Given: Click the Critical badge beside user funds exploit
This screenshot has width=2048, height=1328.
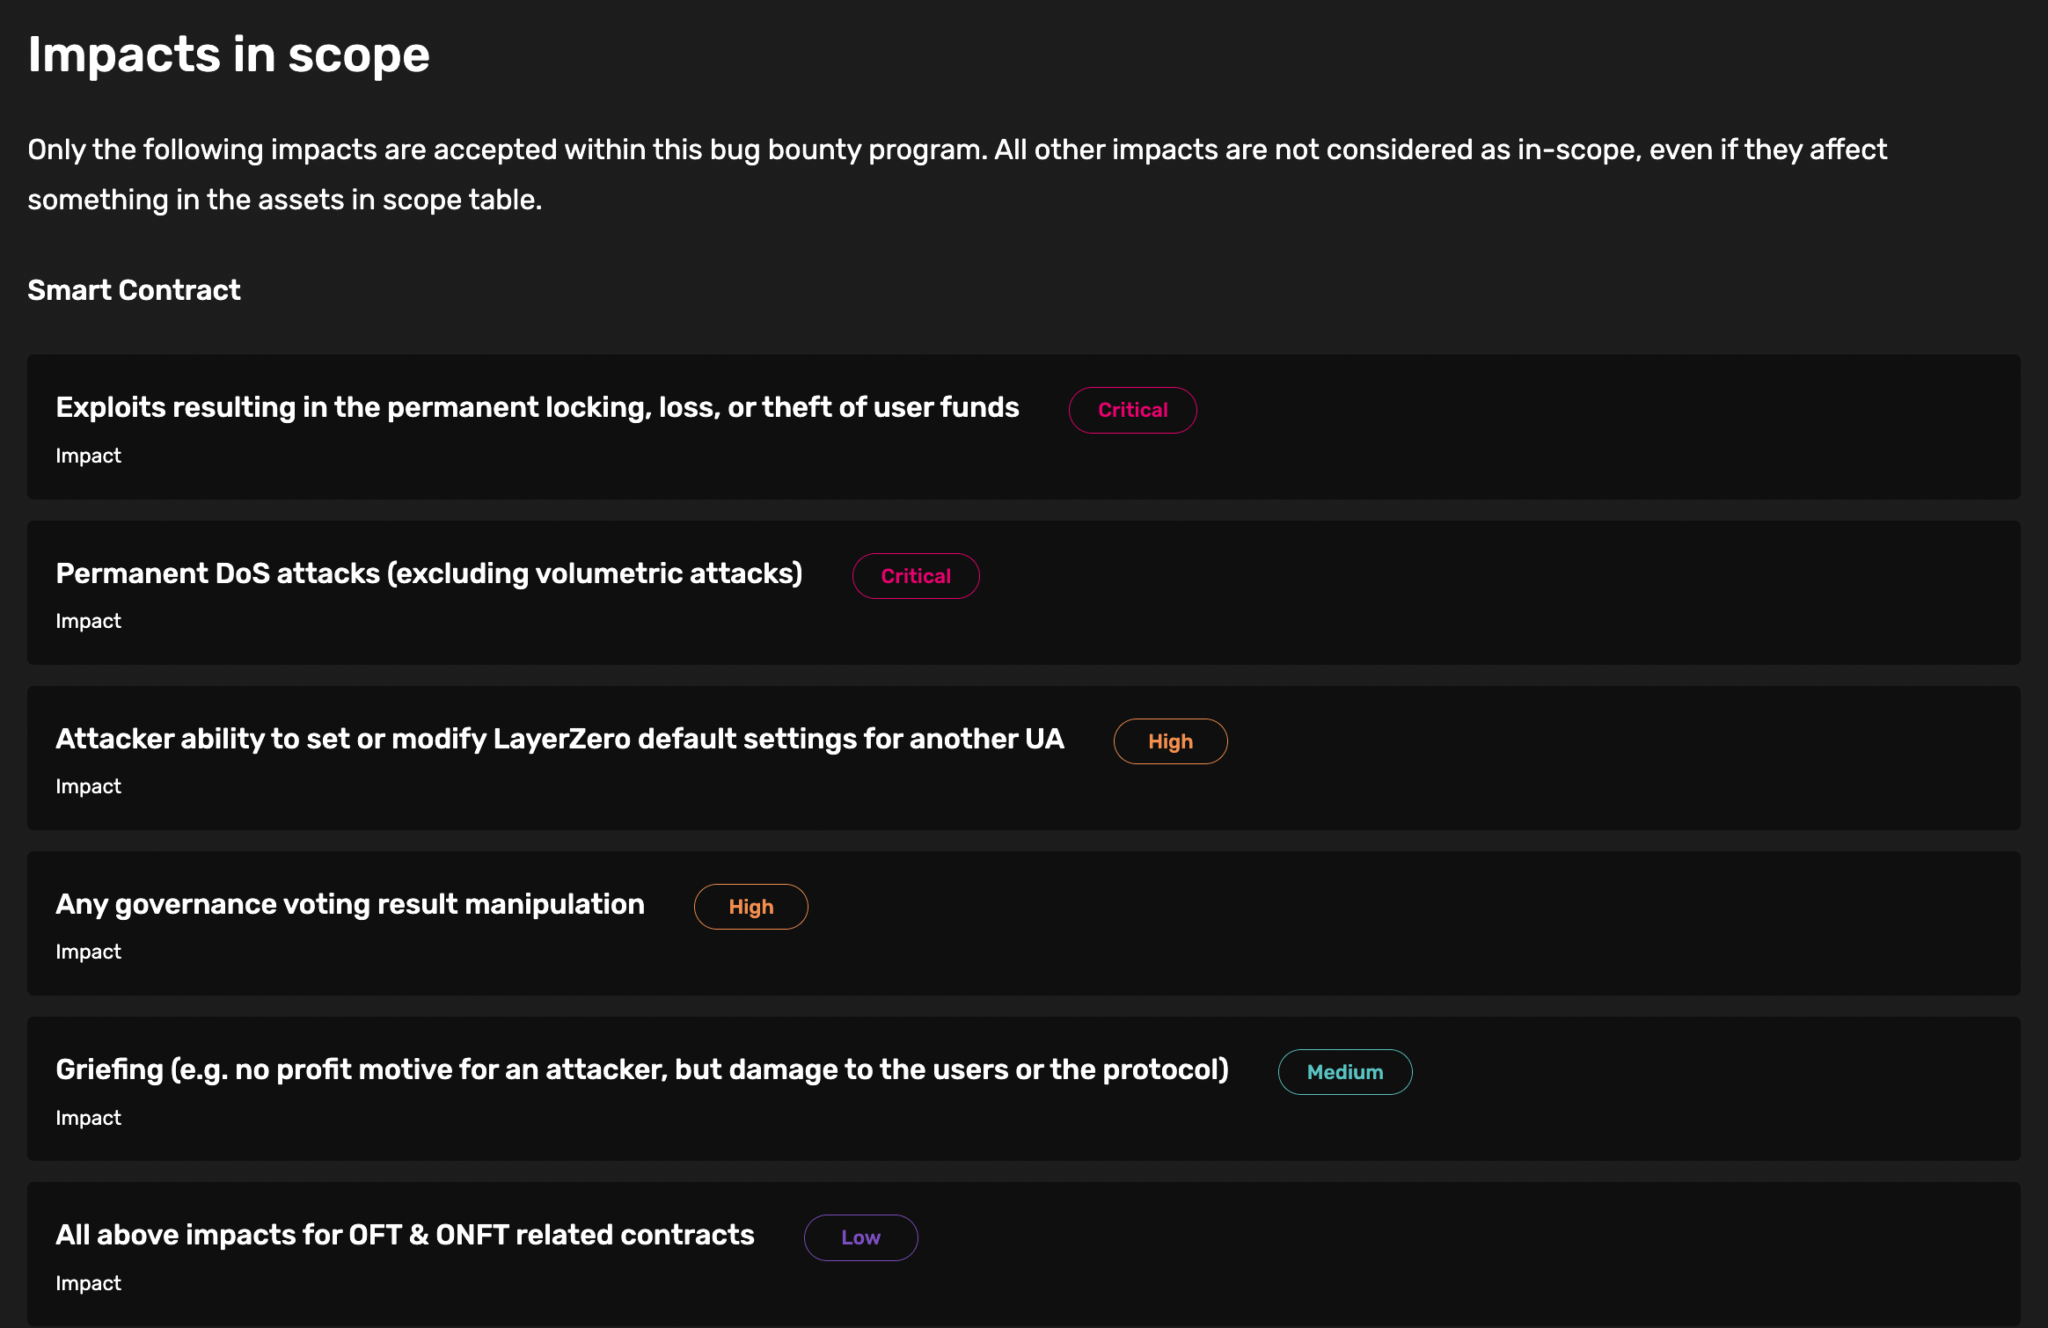Looking at the screenshot, I should coord(1132,410).
